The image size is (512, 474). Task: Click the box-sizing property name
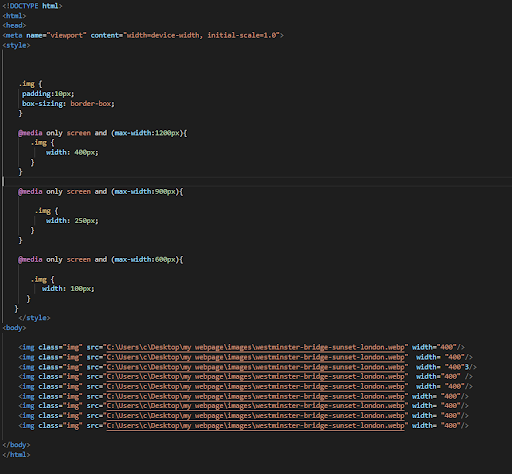42,104
